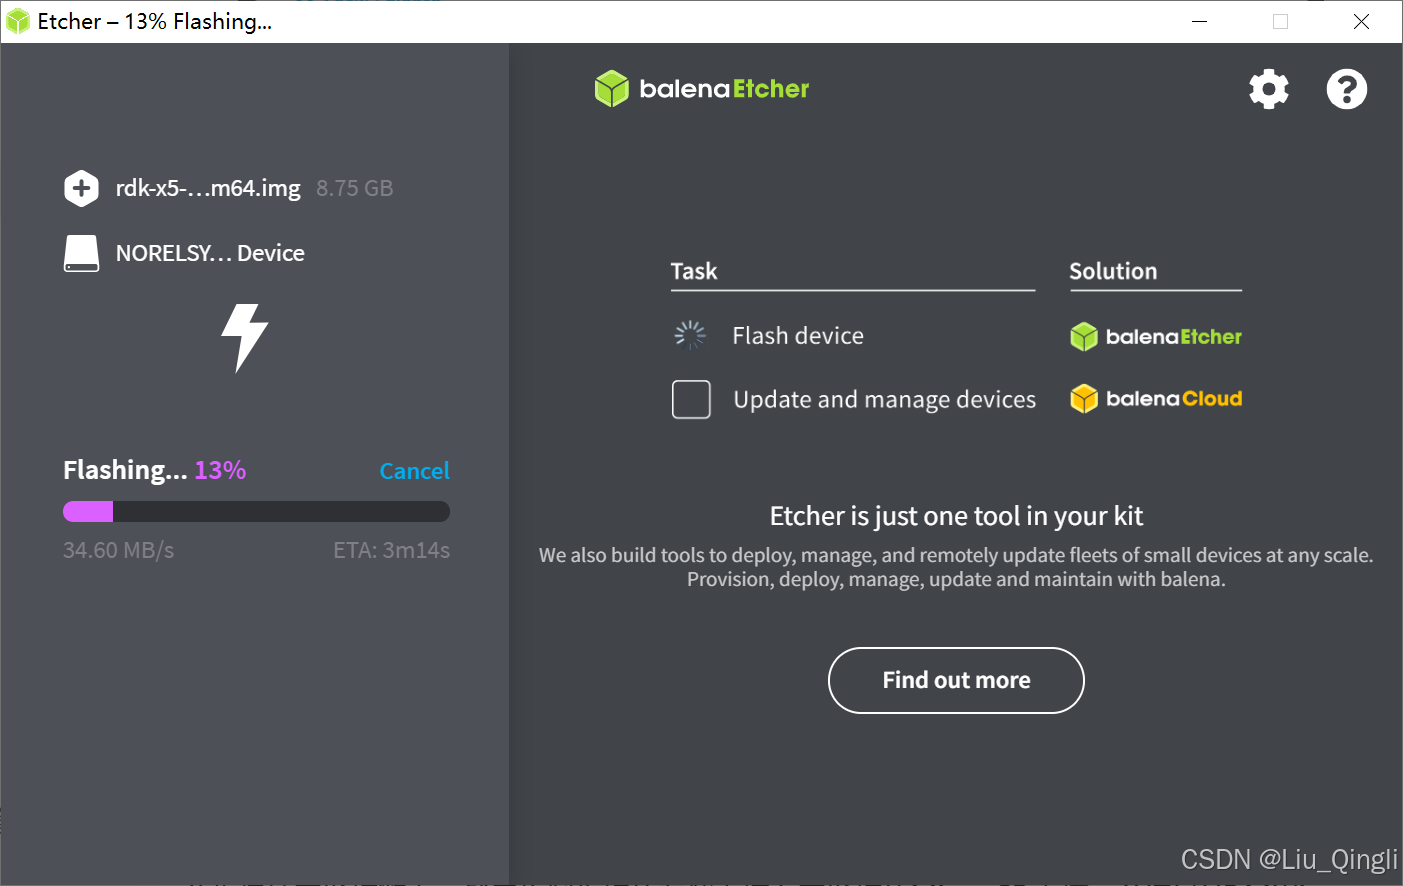Screen dimensions: 1403x886
Task: Click the Flashing... 13% status text
Action: click(x=155, y=470)
